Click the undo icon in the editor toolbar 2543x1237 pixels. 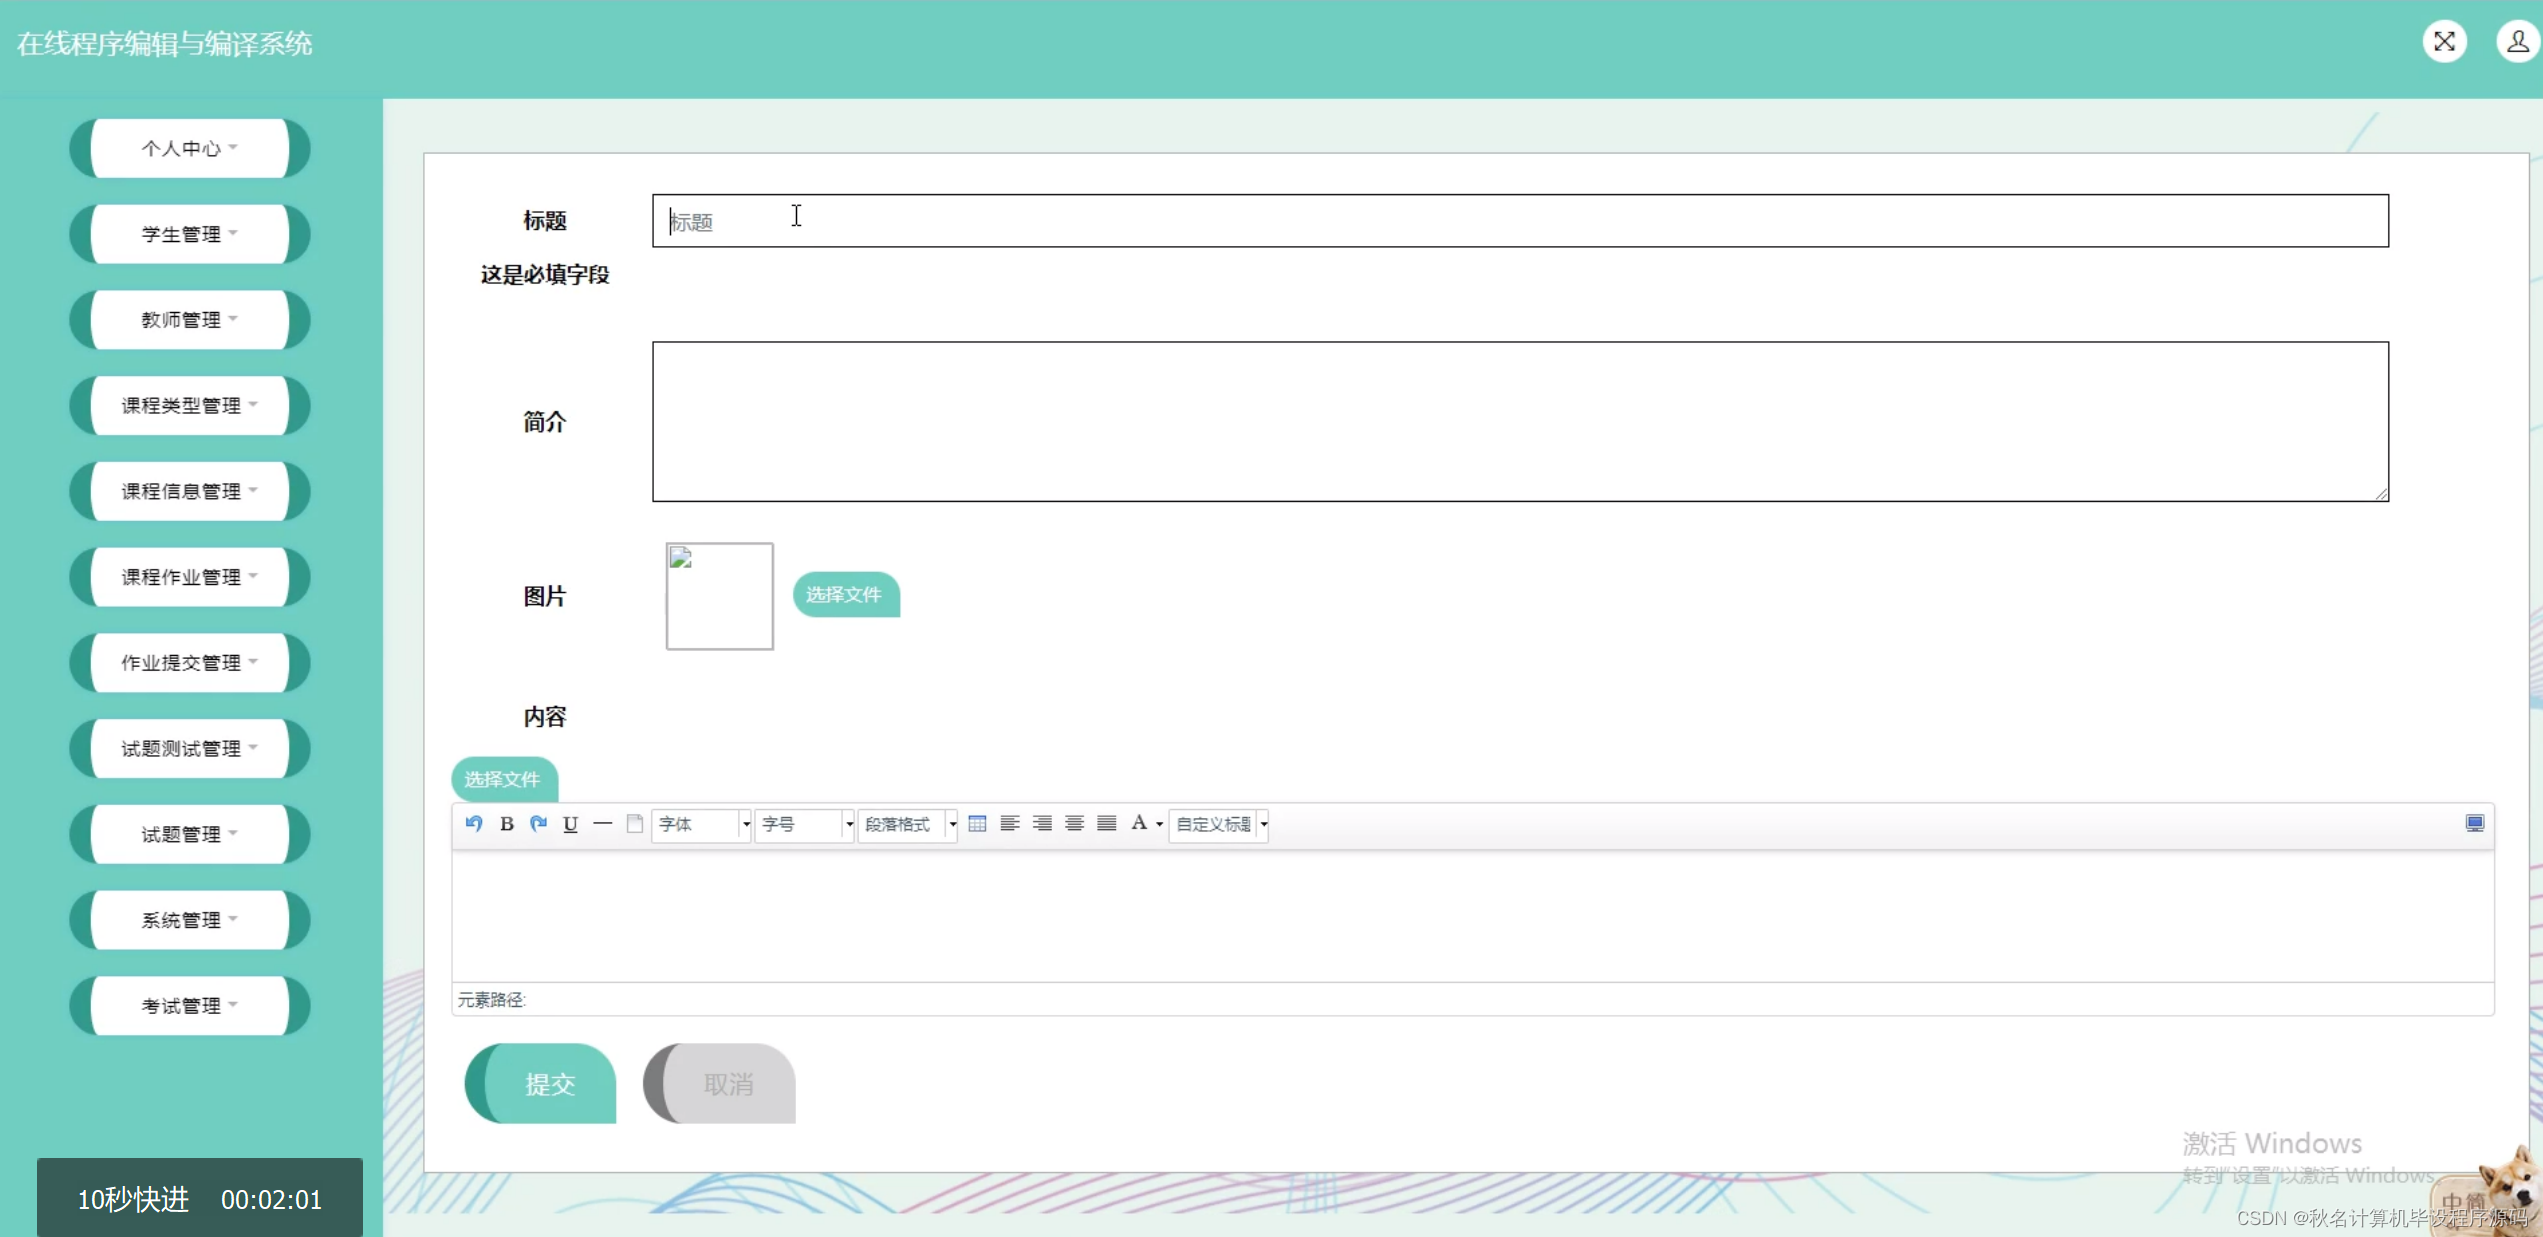[x=474, y=823]
